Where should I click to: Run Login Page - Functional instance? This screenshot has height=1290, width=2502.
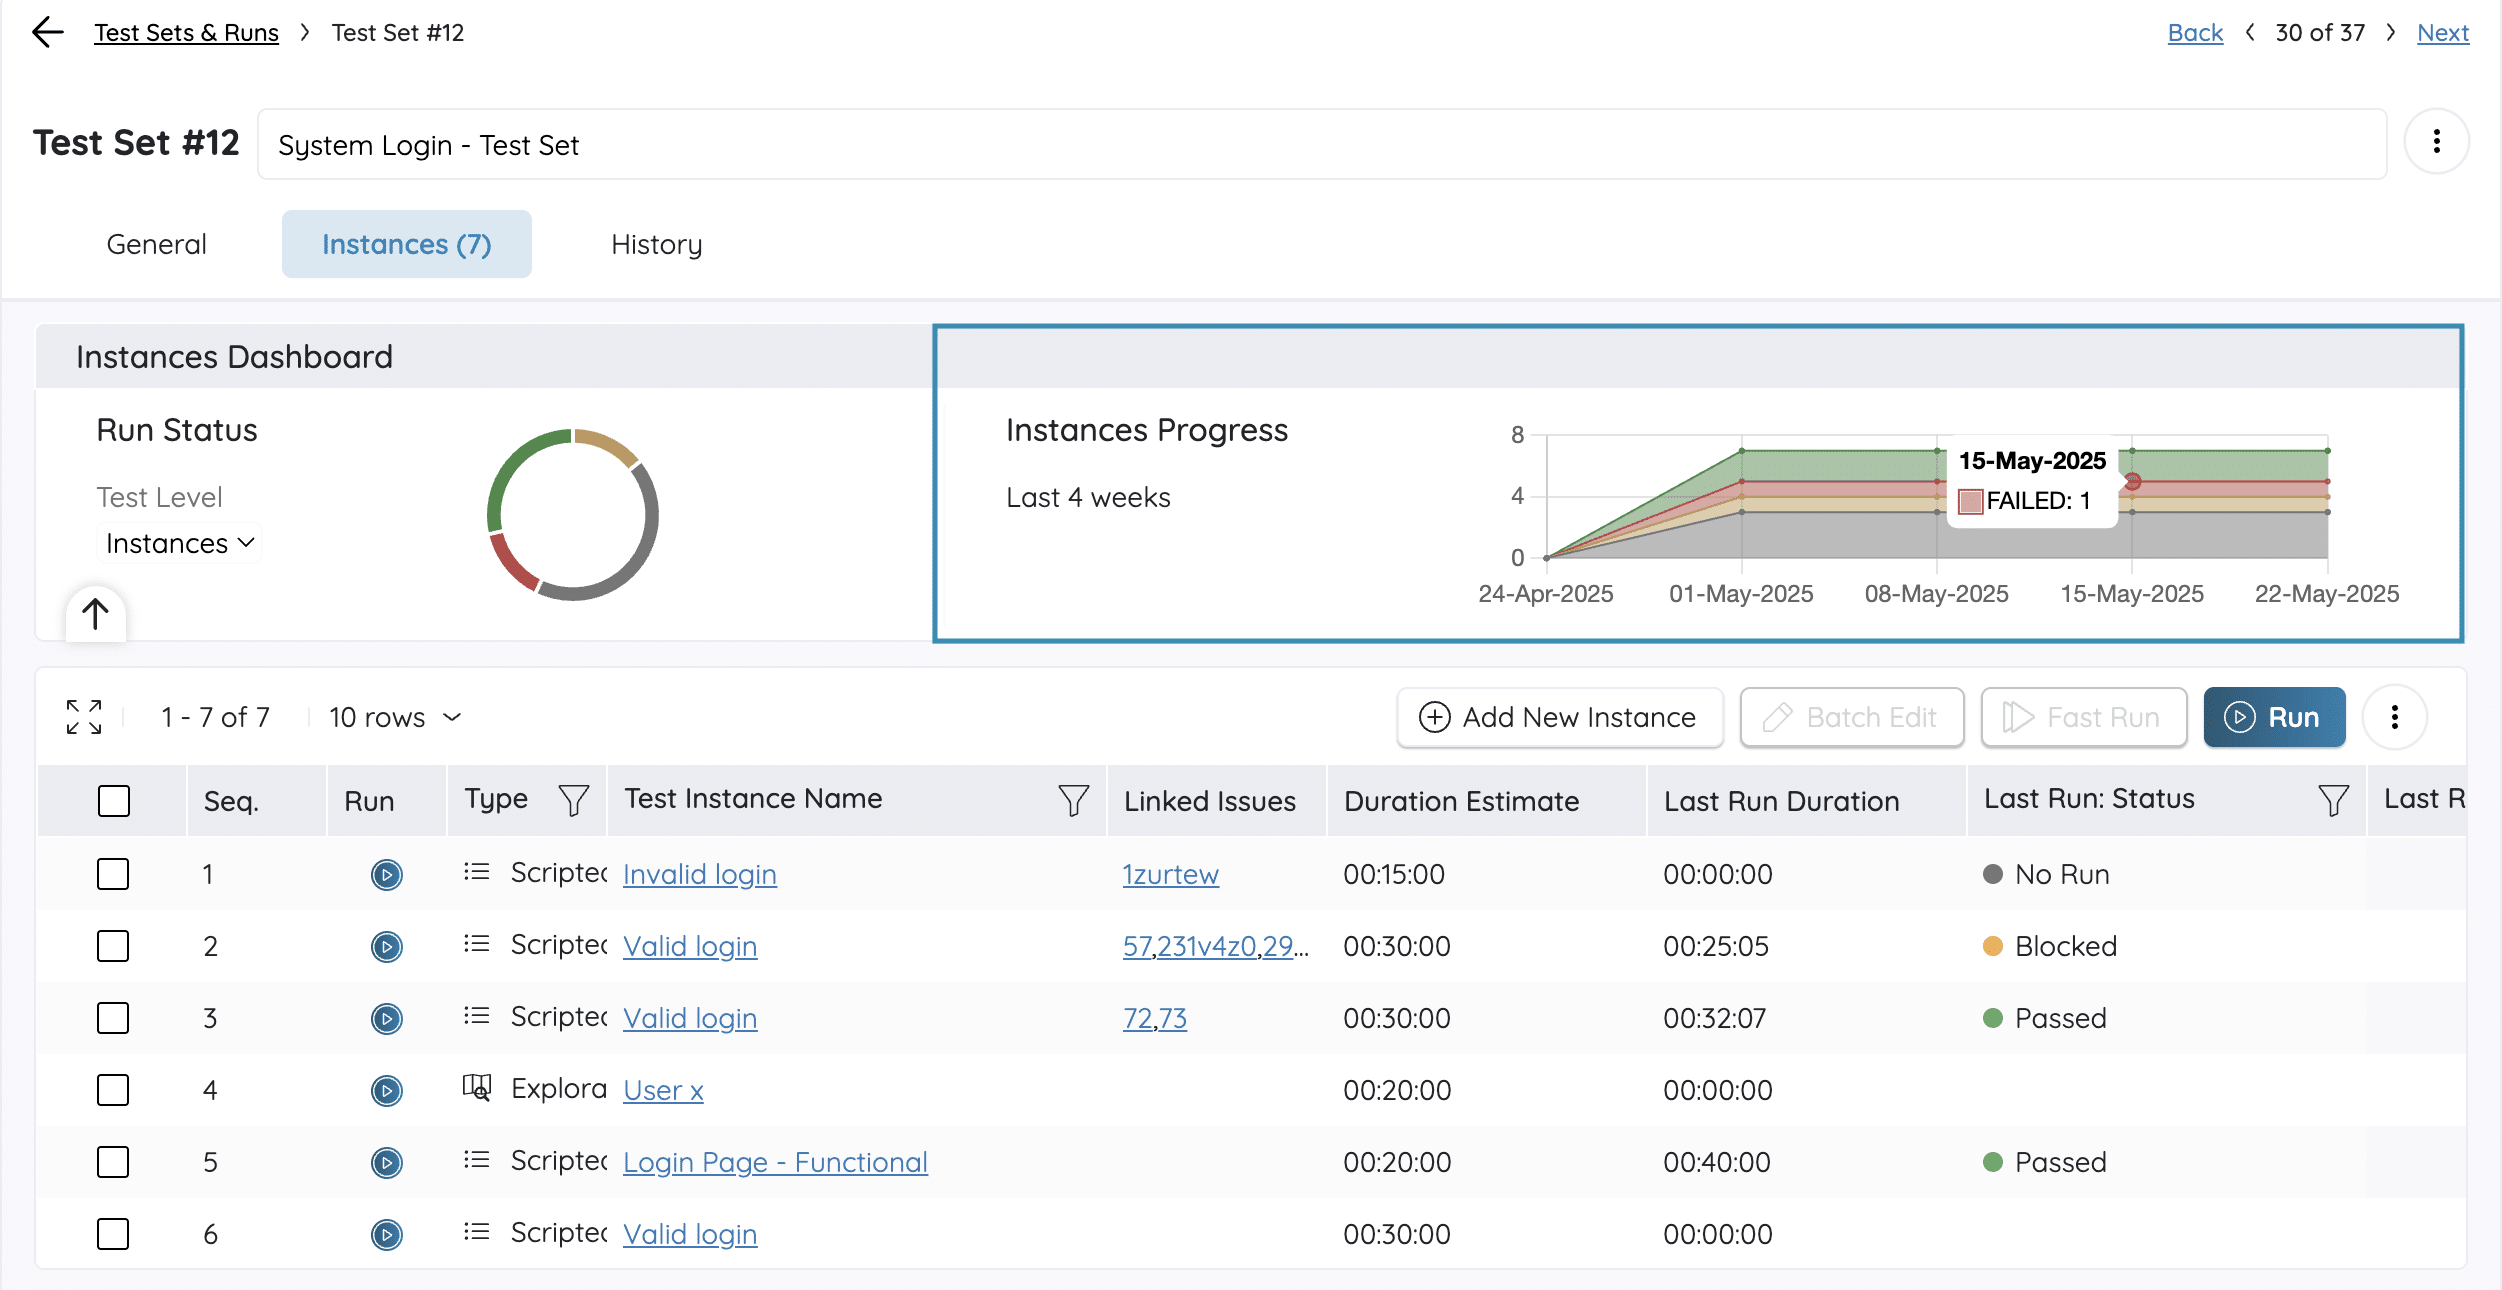pos(386,1162)
